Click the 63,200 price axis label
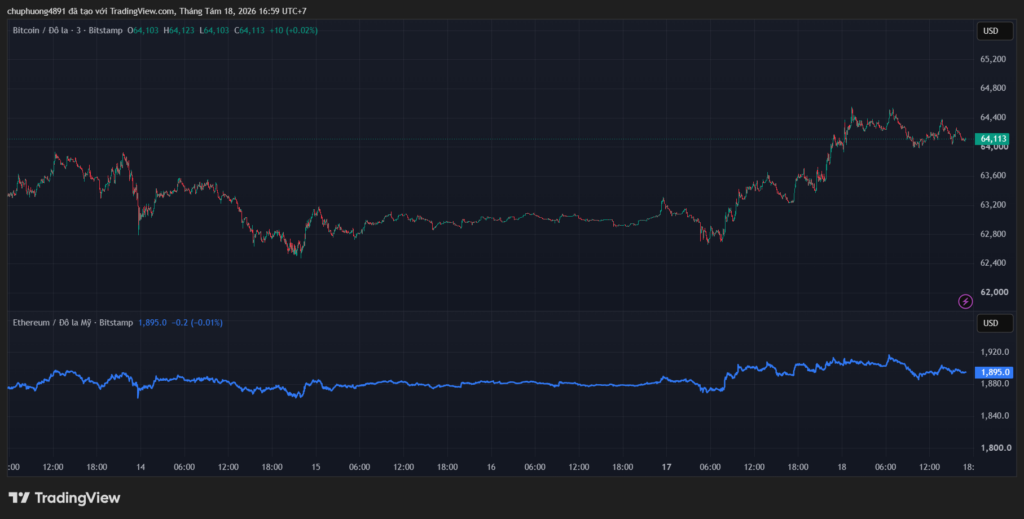 click(x=993, y=205)
